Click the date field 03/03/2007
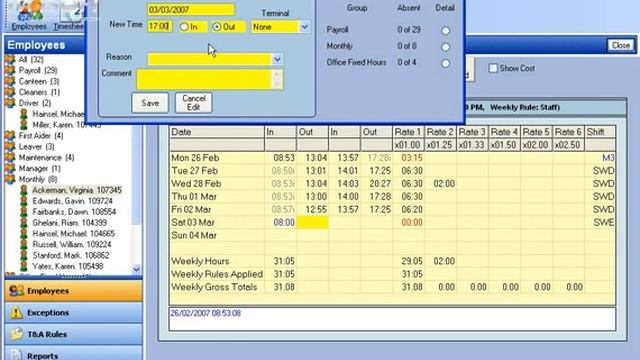This screenshot has width=640, height=360. [x=191, y=9]
